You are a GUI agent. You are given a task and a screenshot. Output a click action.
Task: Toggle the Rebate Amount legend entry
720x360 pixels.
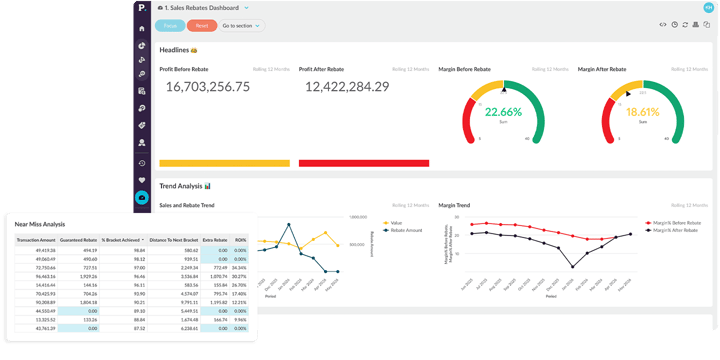tap(402, 230)
